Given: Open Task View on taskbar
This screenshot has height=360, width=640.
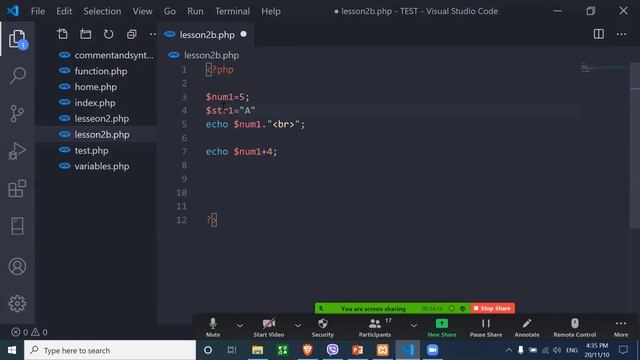Looking at the screenshot, I should coord(232,350).
